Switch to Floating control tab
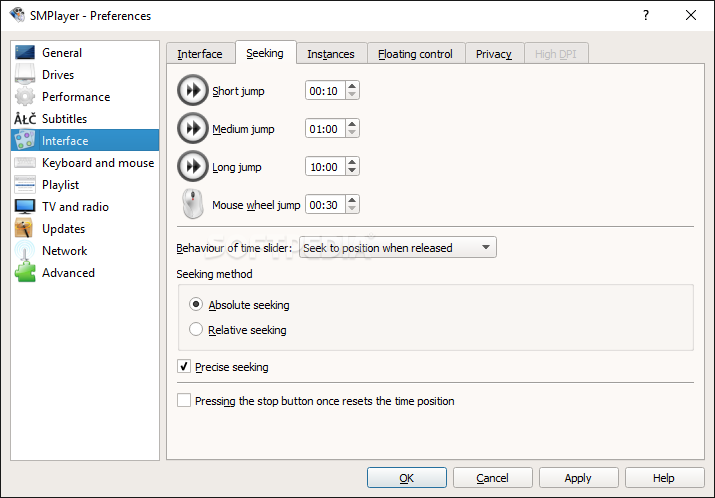 click(415, 54)
